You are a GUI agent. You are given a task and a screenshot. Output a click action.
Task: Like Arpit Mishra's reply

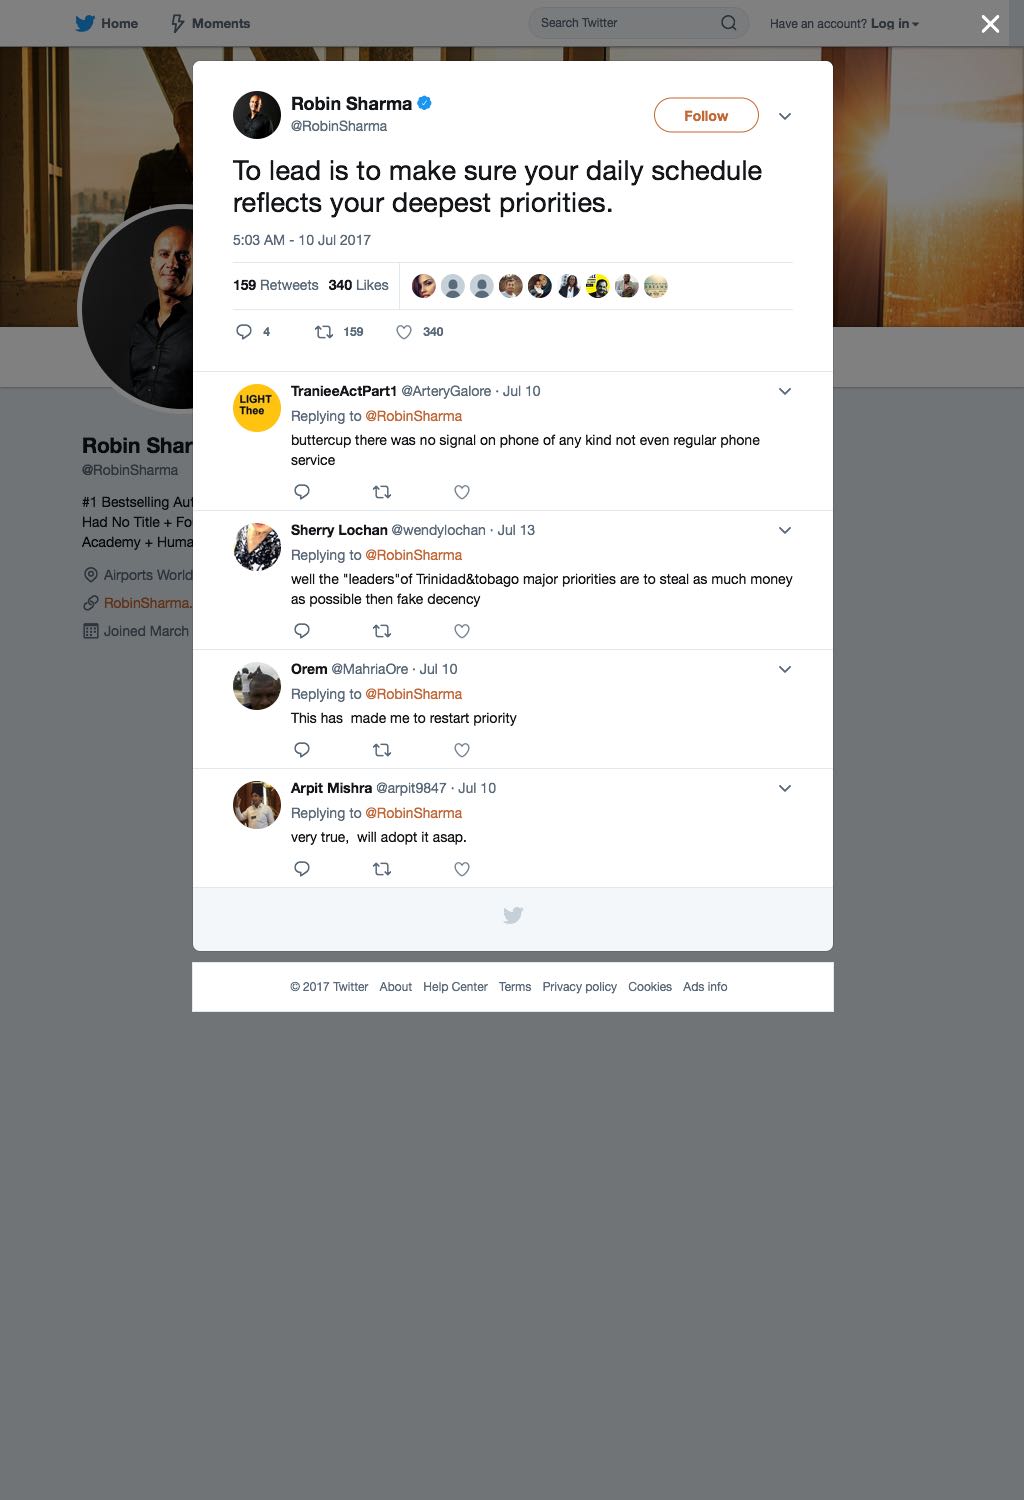[x=462, y=869]
